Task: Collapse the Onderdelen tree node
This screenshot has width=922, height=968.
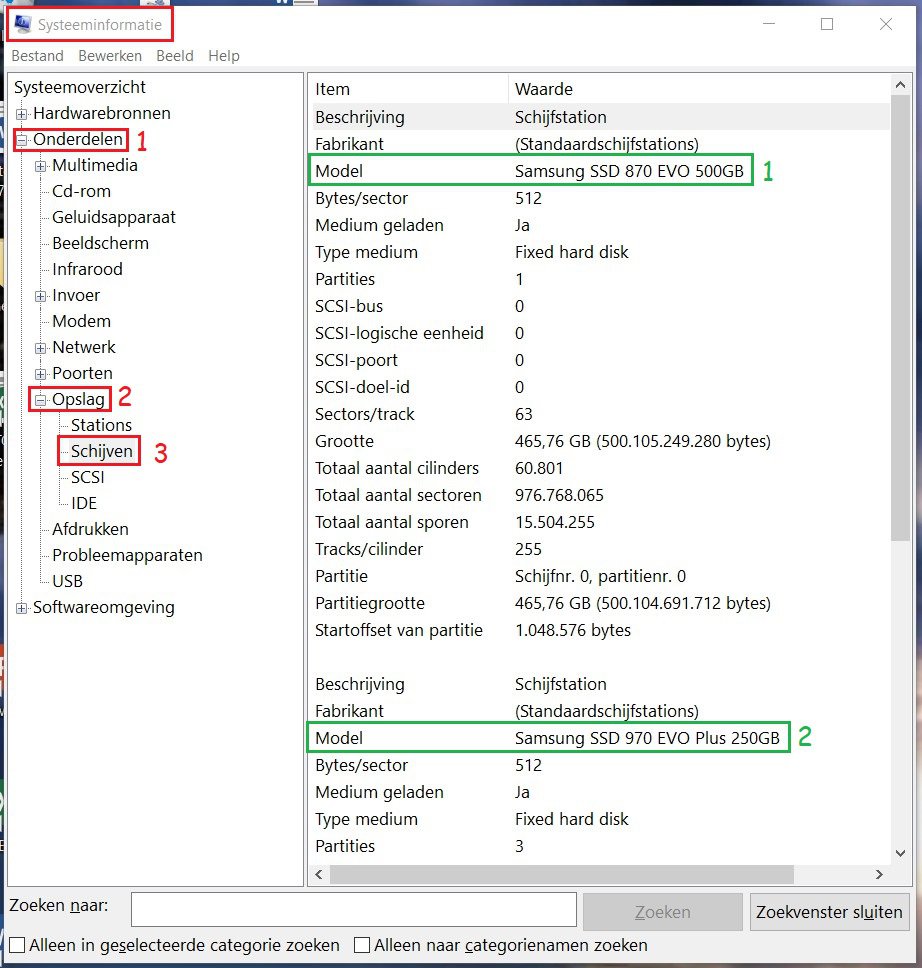Action: (22, 140)
